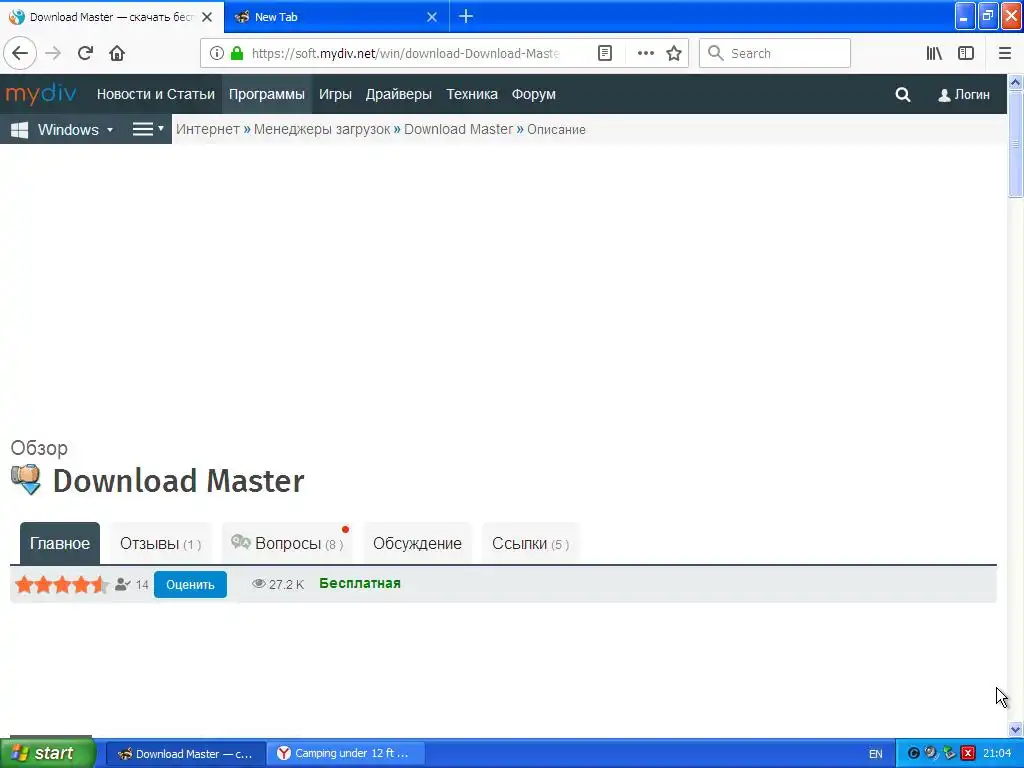Open the Форум menu item
The height and width of the screenshot is (768, 1024).
[x=534, y=94]
